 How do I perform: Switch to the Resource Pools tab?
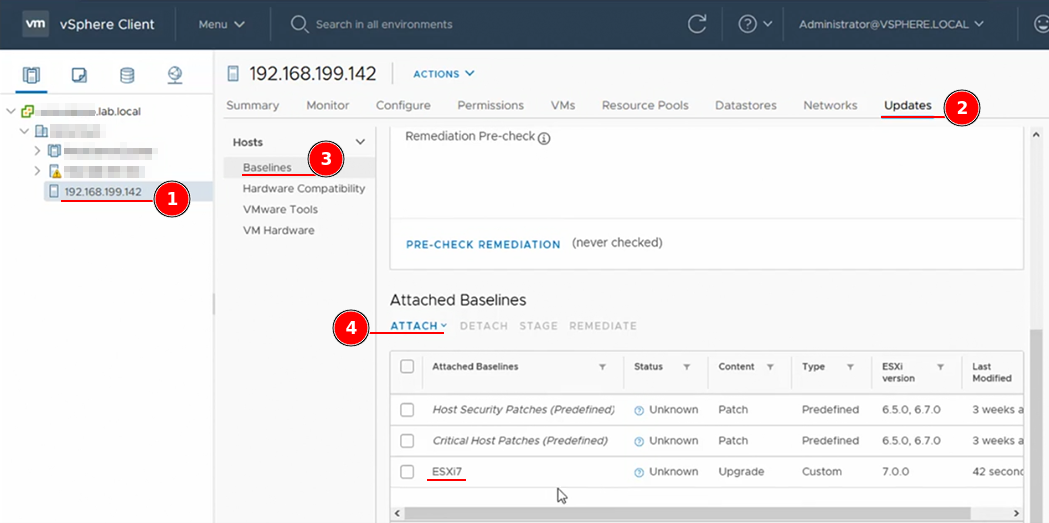(x=645, y=105)
